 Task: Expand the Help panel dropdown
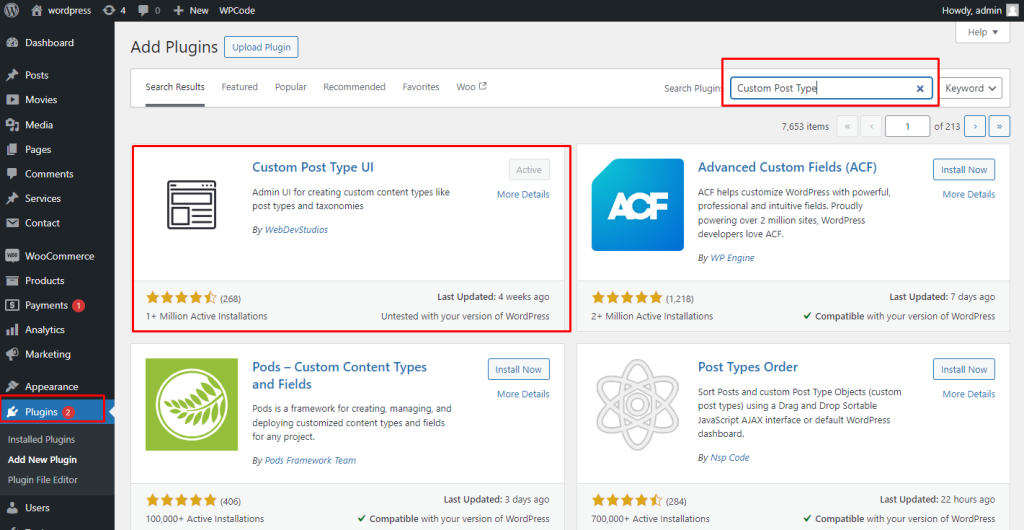click(983, 32)
